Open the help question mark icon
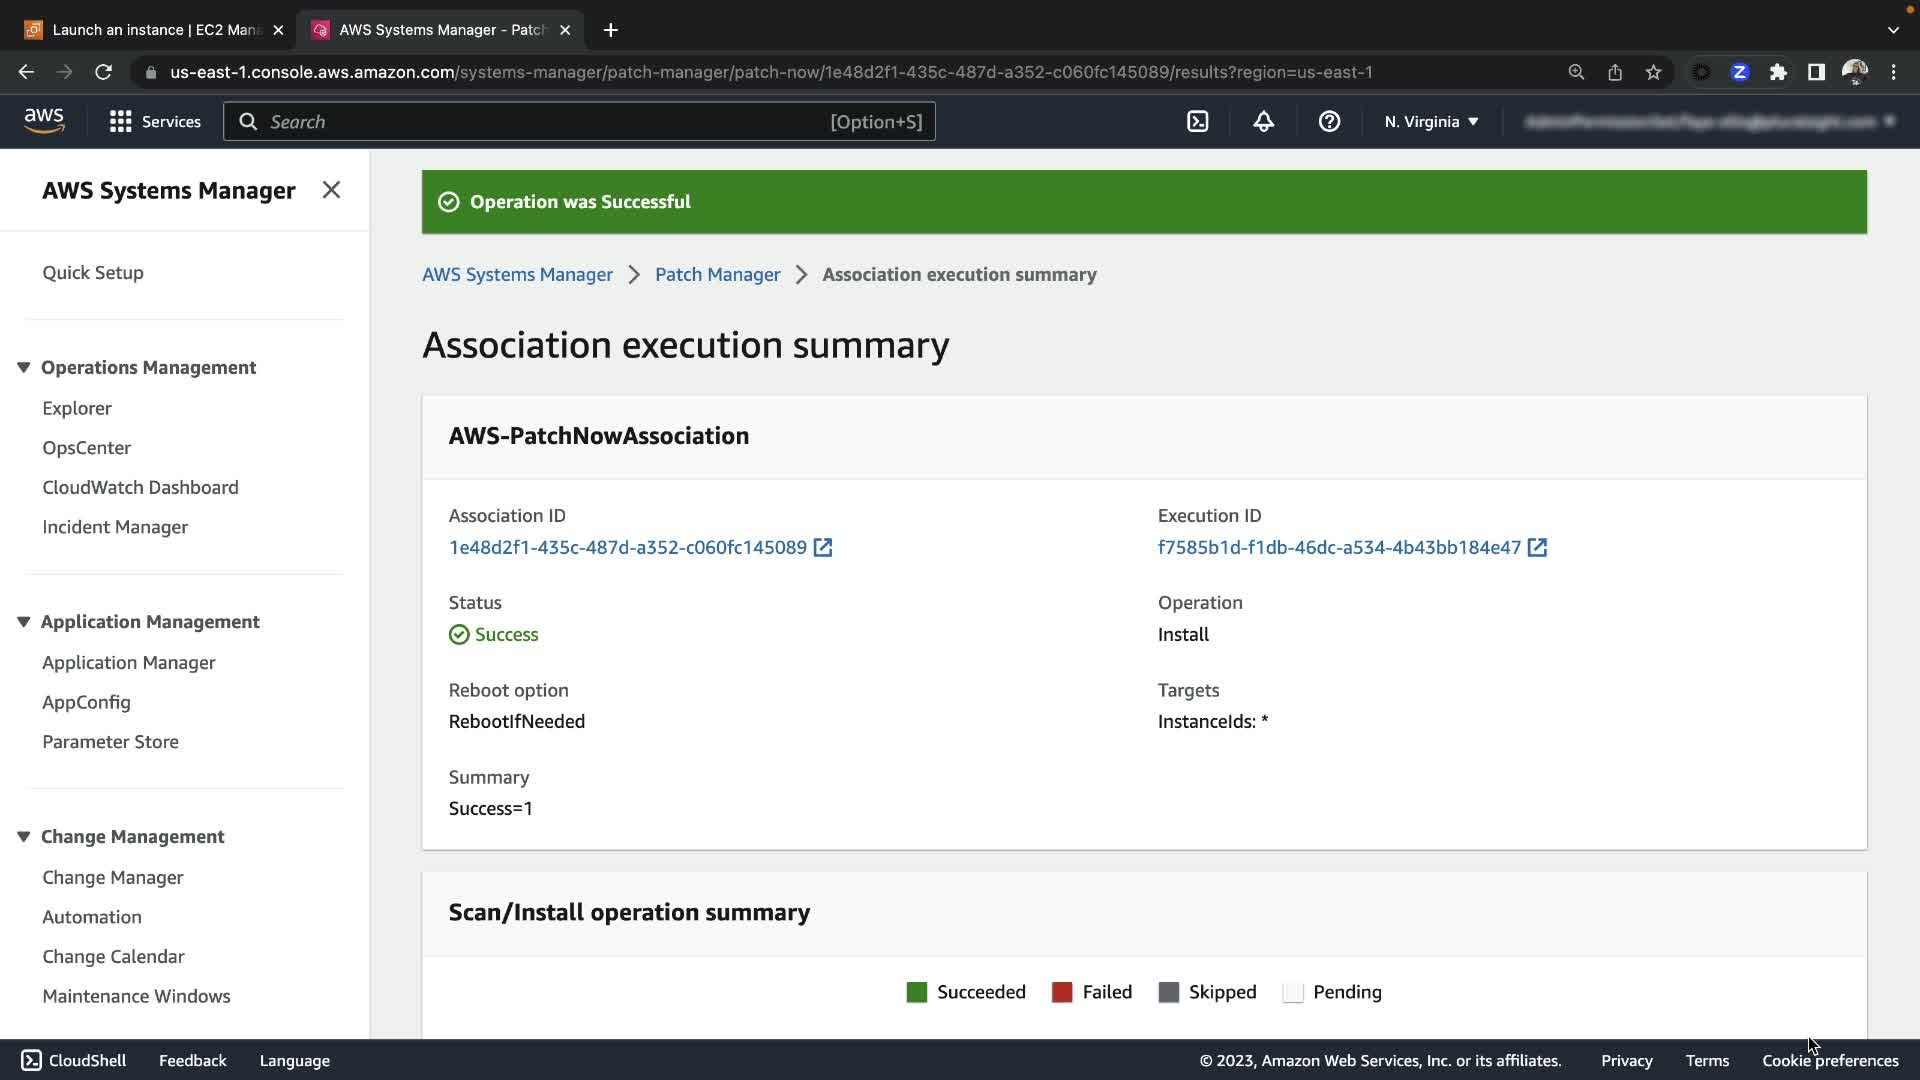The height and width of the screenshot is (1080, 1920). [x=1329, y=122]
